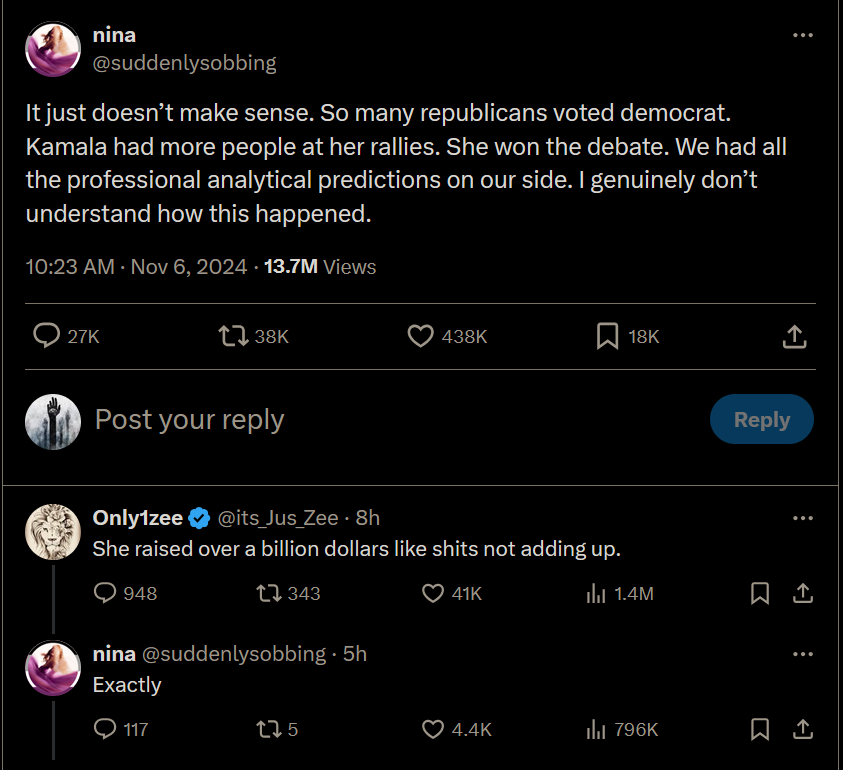Like nina's main post with 438K likes
Viewport: 843px width, 770px height.
pos(421,336)
